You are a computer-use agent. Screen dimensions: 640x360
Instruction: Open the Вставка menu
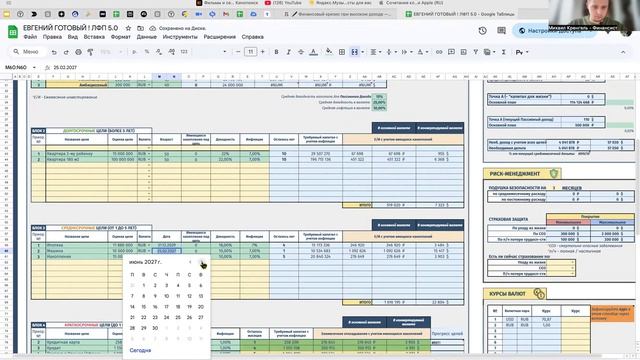point(94,37)
